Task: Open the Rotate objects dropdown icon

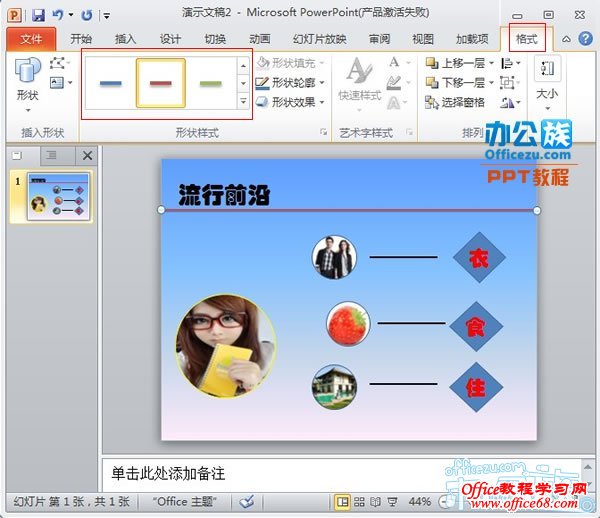Action: pos(511,103)
